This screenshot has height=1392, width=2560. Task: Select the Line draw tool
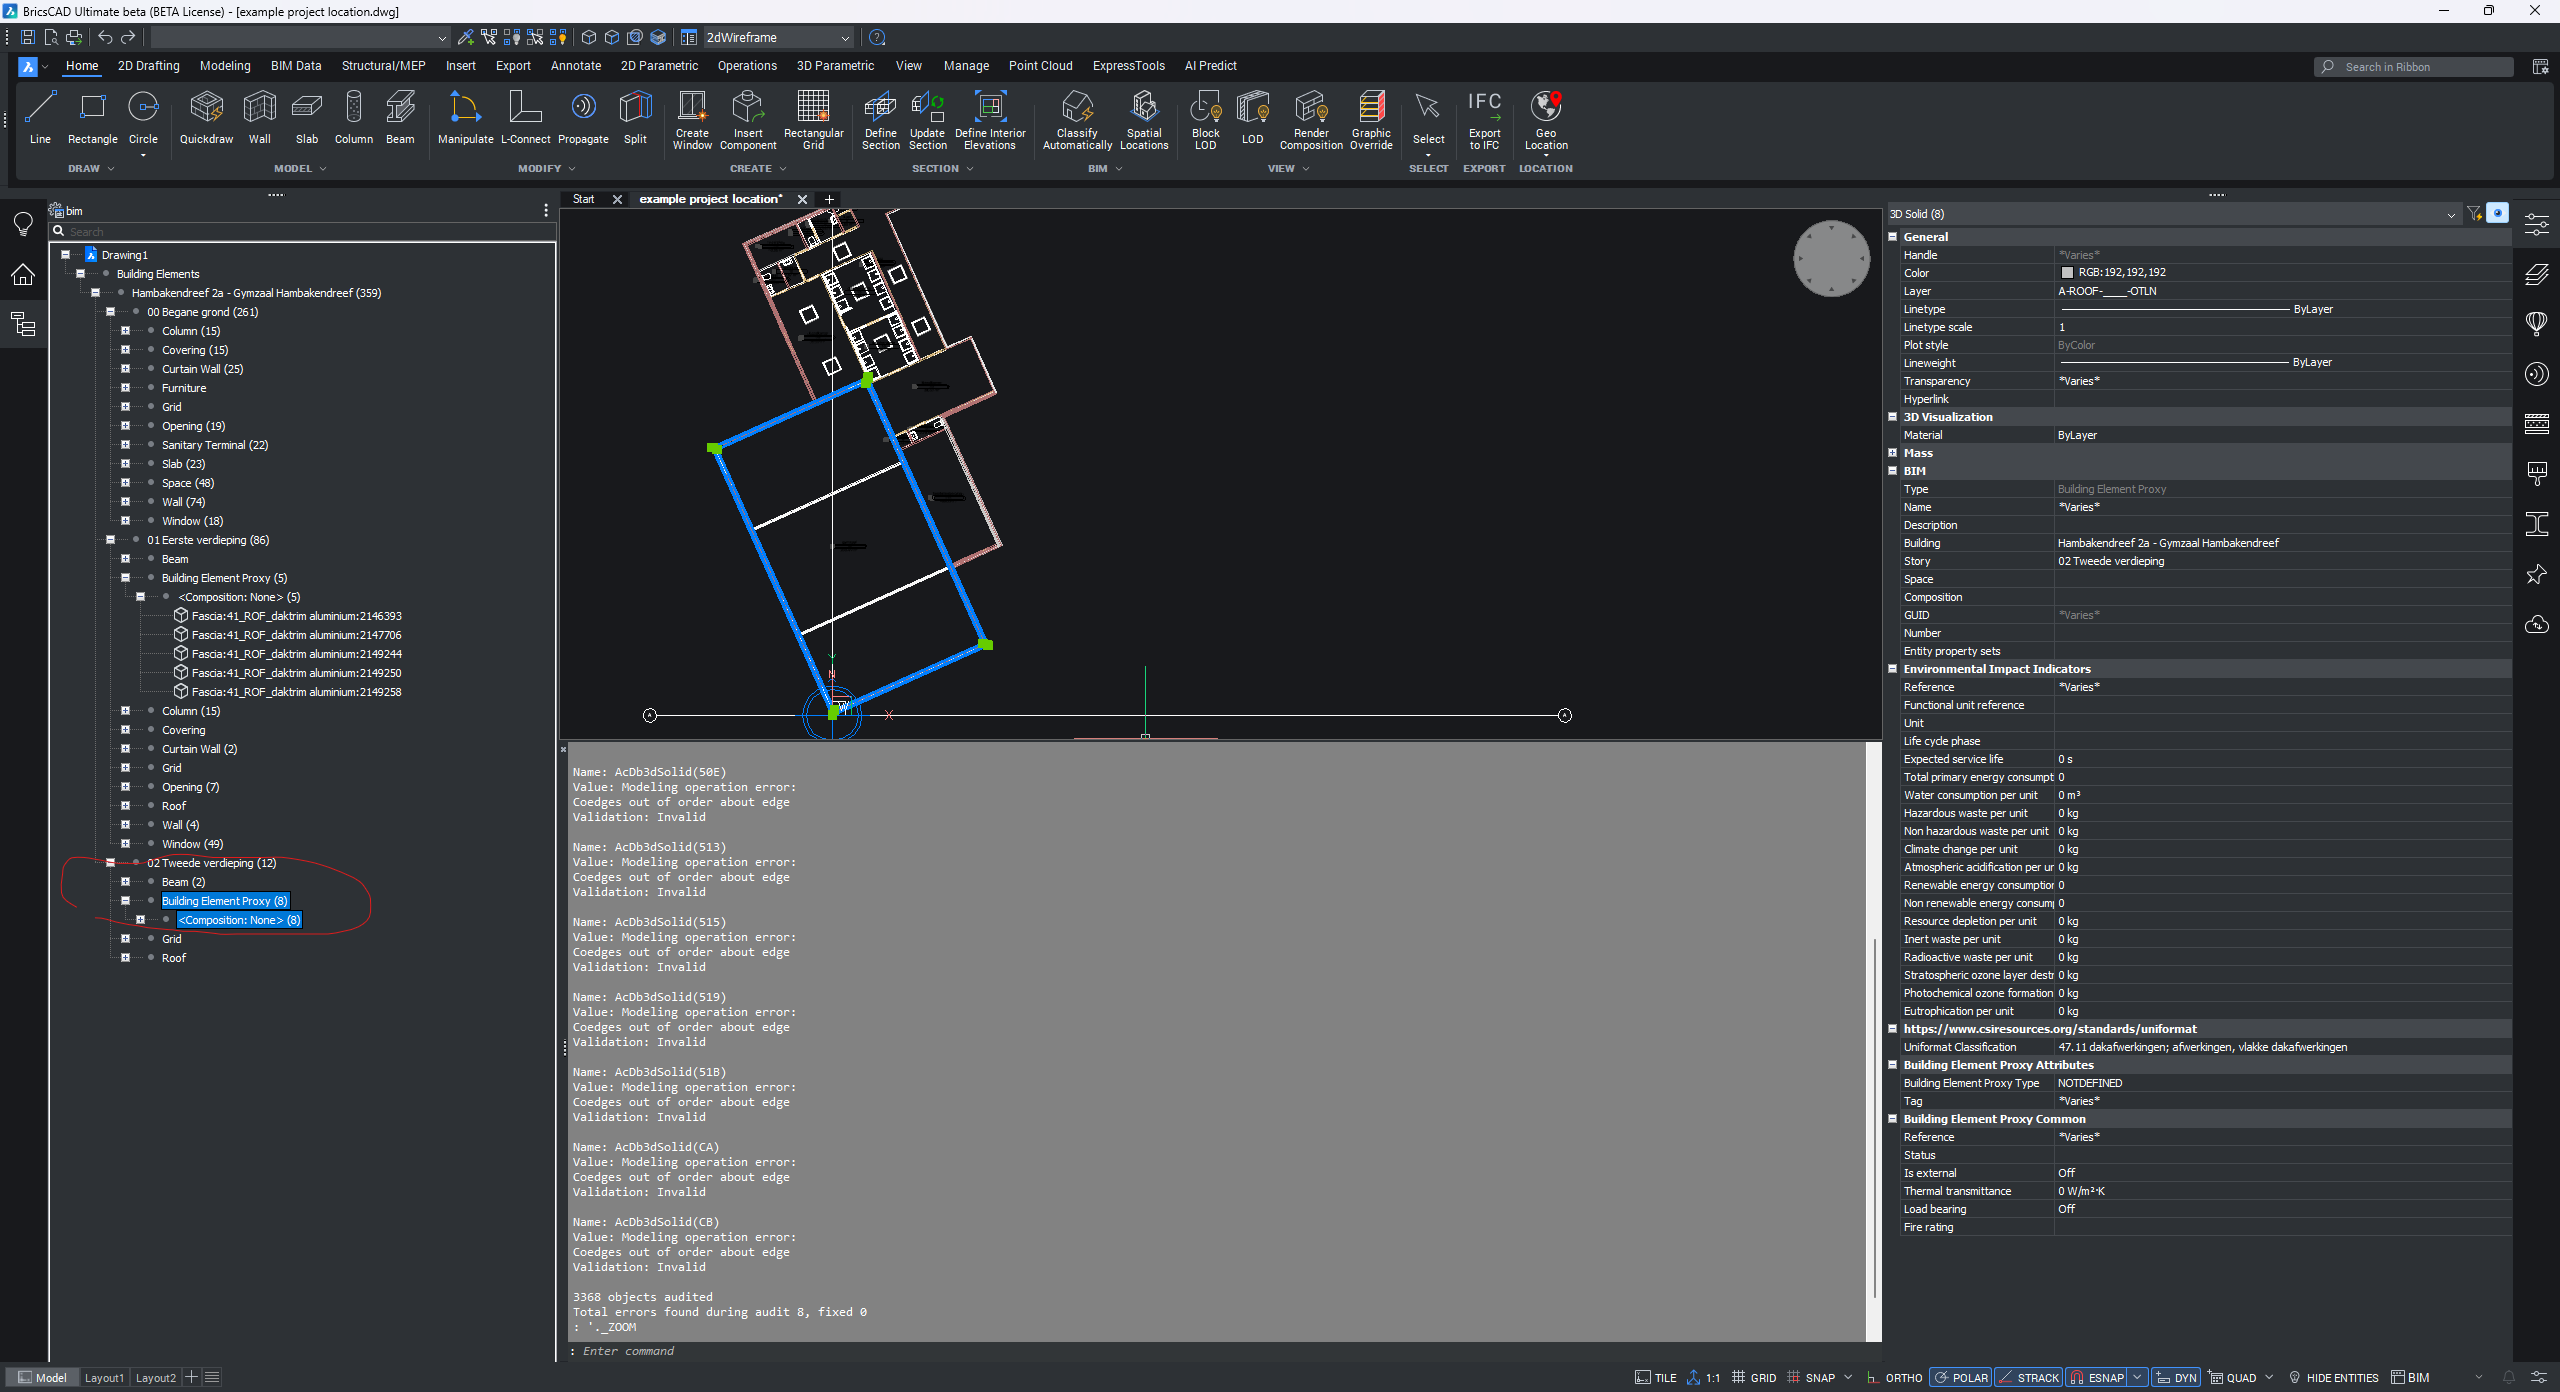point(40,118)
